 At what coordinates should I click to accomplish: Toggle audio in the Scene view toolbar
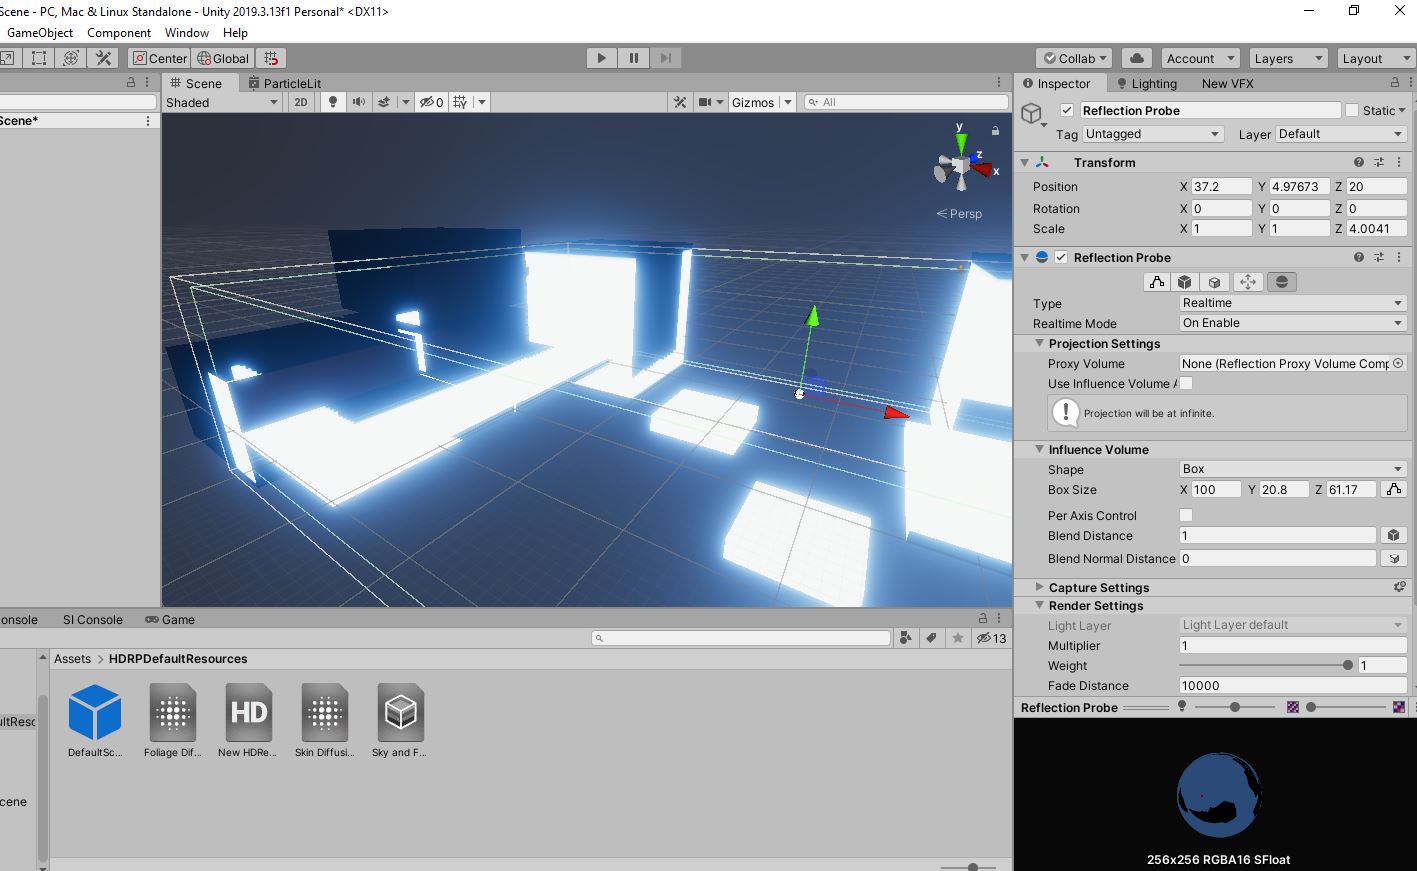pos(358,101)
